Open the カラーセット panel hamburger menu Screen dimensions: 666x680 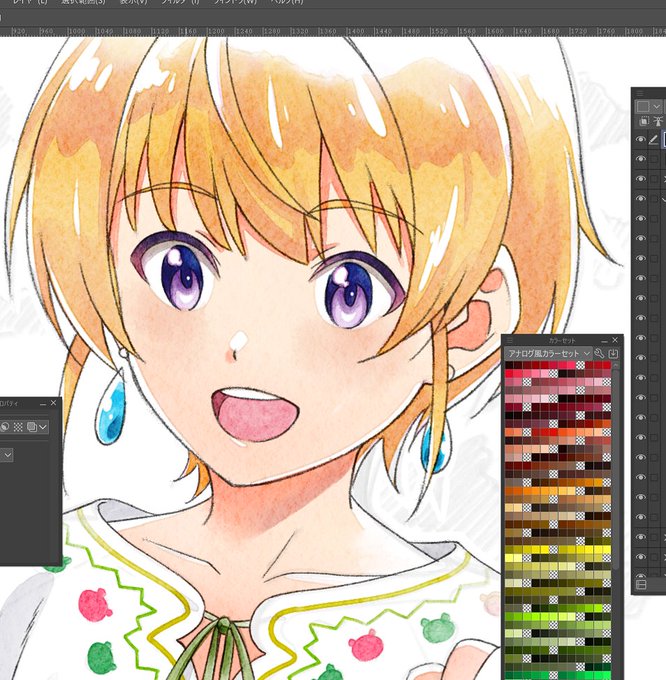tap(510, 340)
